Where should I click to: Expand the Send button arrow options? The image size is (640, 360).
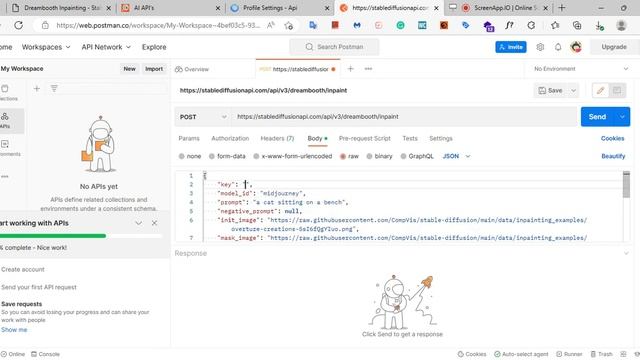pos(622,117)
